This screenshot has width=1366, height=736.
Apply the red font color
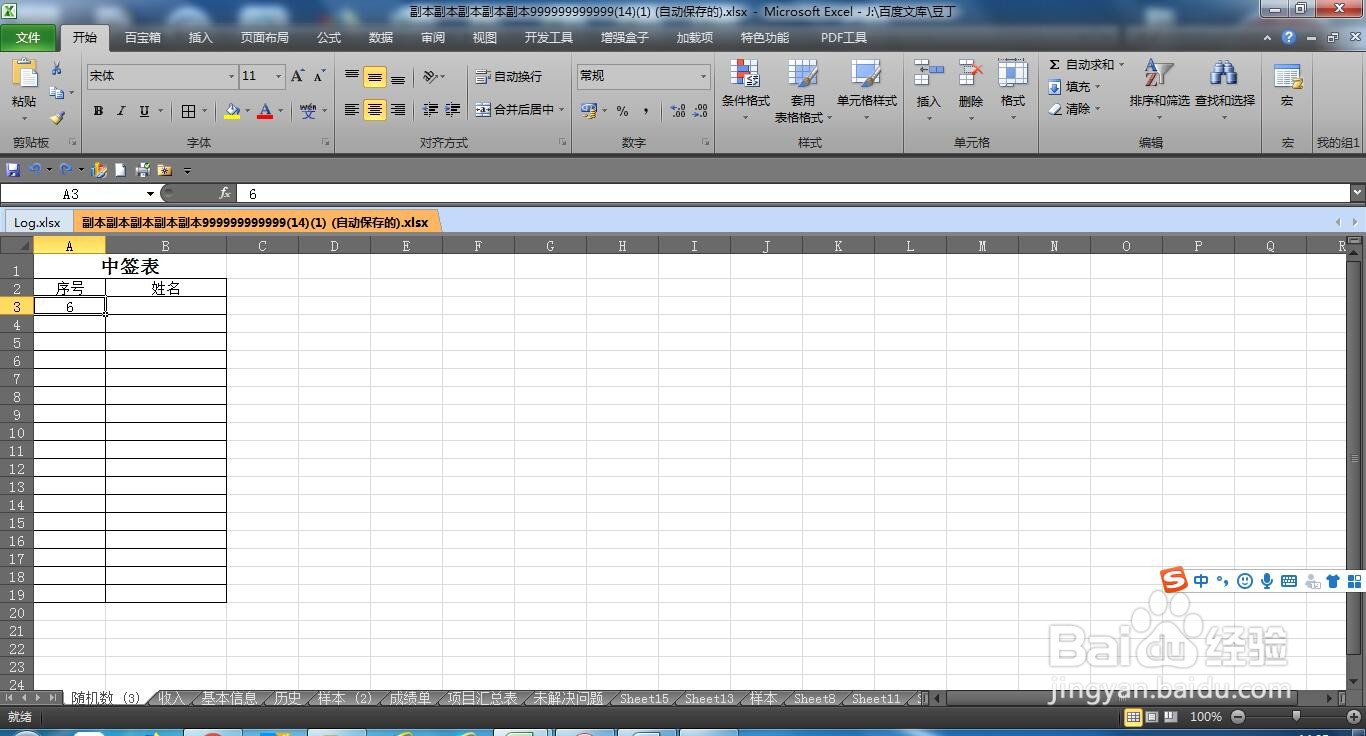265,110
